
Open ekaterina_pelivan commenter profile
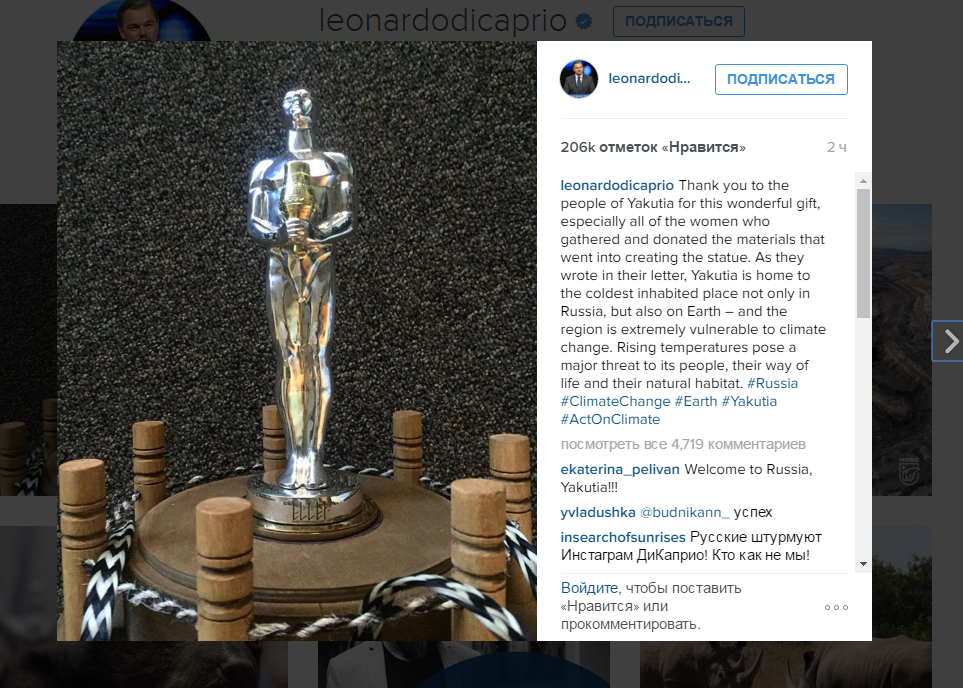pyautogui.click(x=620, y=469)
